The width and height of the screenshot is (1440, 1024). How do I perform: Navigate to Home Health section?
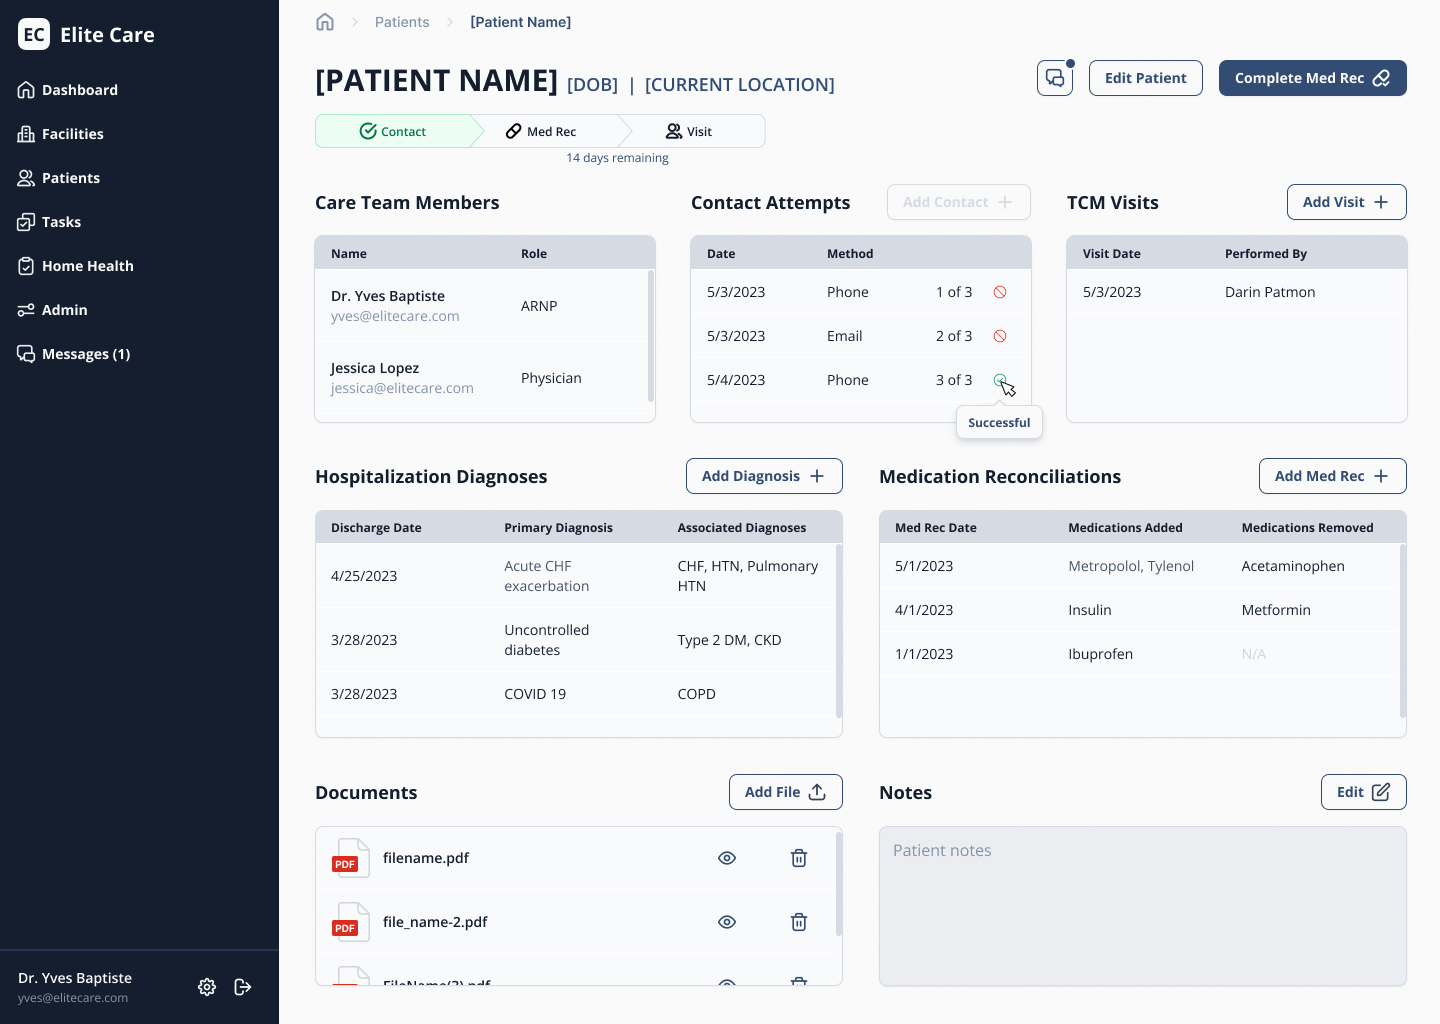click(87, 266)
